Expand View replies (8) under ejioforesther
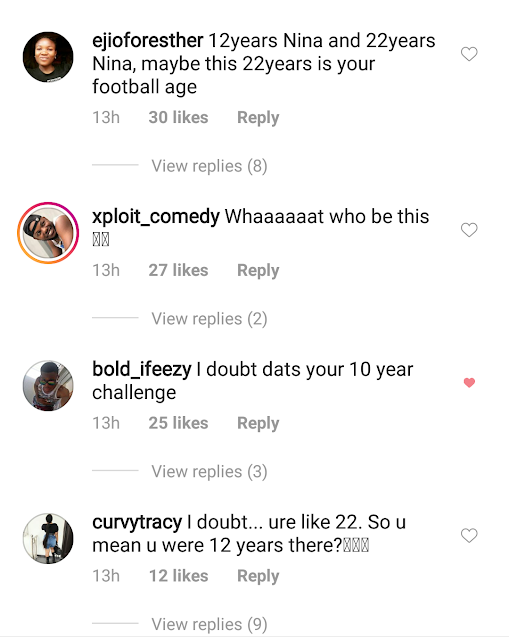The height and width of the screenshot is (640, 509). pos(209,166)
